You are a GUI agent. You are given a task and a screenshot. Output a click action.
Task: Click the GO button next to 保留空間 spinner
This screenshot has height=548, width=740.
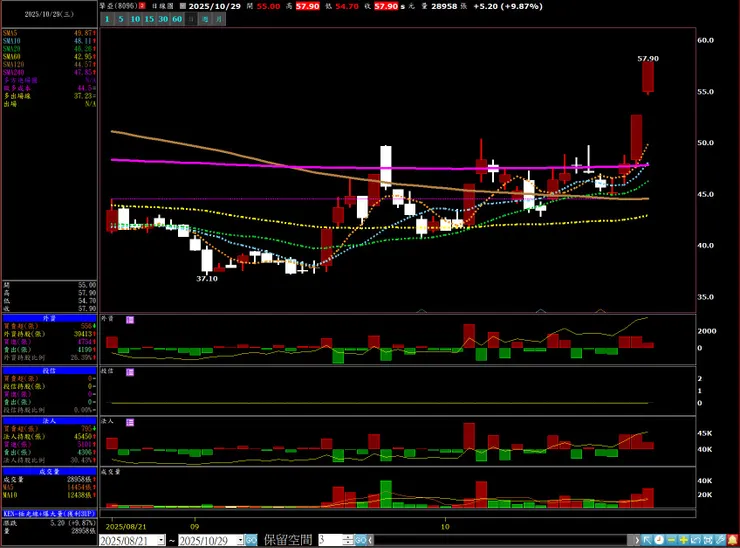pyautogui.click(x=360, y=540)
